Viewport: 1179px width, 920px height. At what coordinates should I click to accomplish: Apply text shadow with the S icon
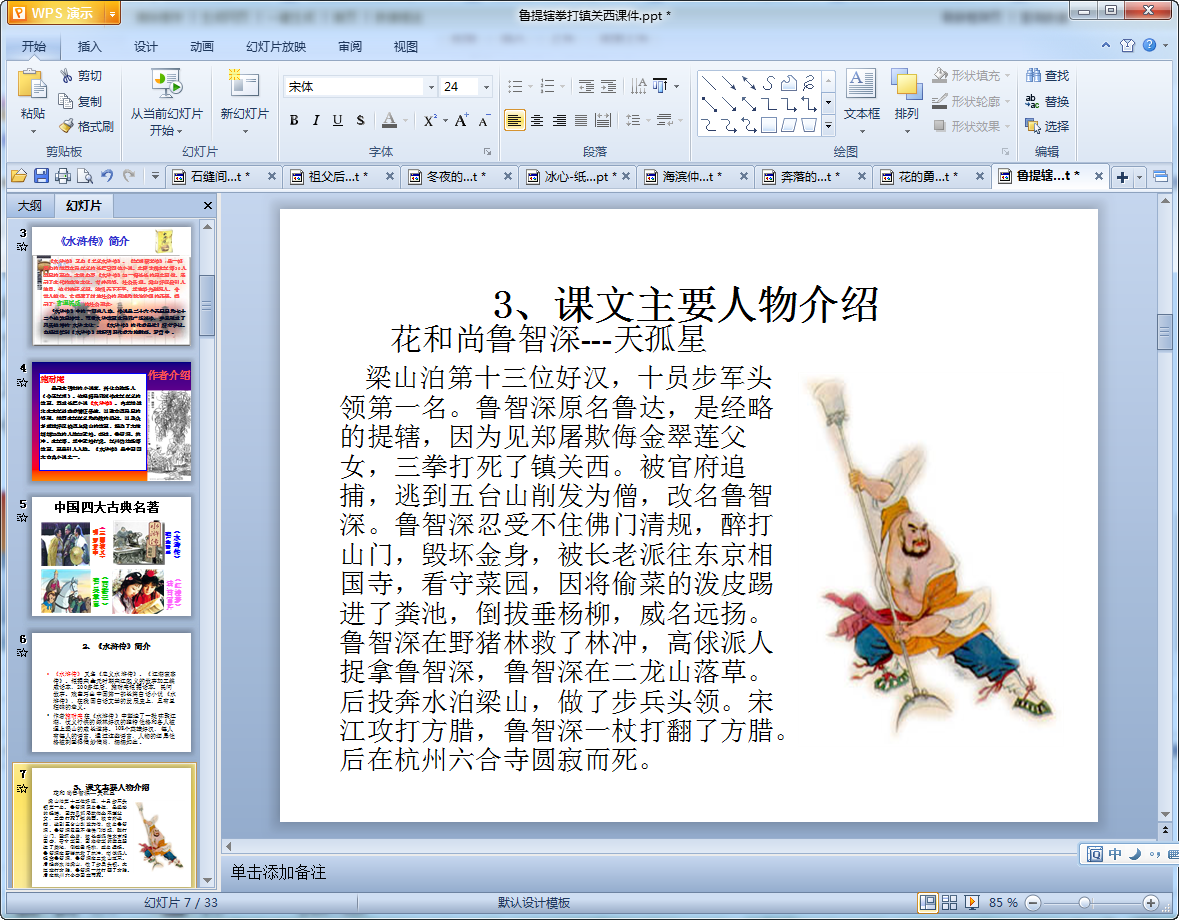pos(360,120)
